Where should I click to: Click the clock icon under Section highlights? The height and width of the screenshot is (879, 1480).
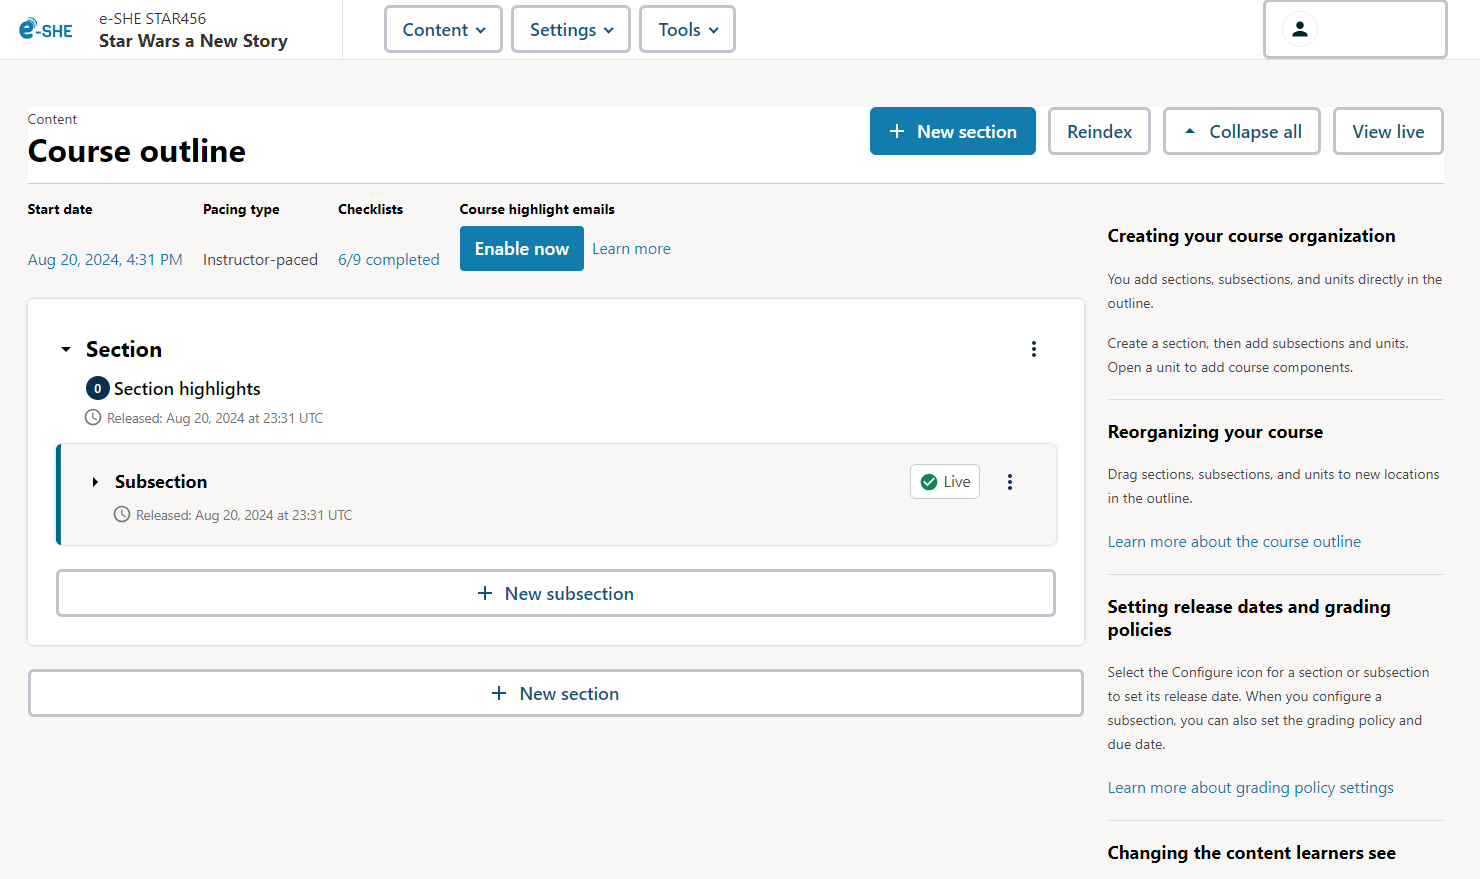click(93, 418)
